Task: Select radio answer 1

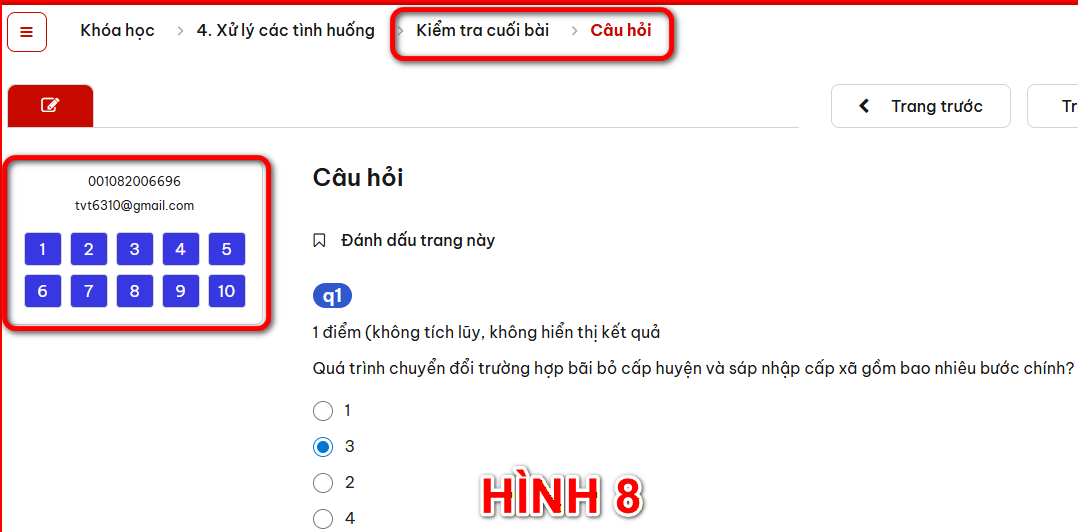Action: 322,411
